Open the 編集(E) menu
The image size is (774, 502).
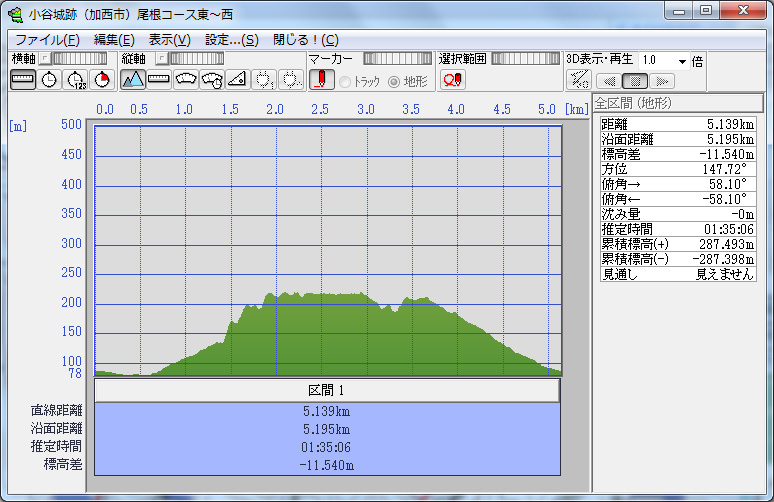click(x=114, y=39)
